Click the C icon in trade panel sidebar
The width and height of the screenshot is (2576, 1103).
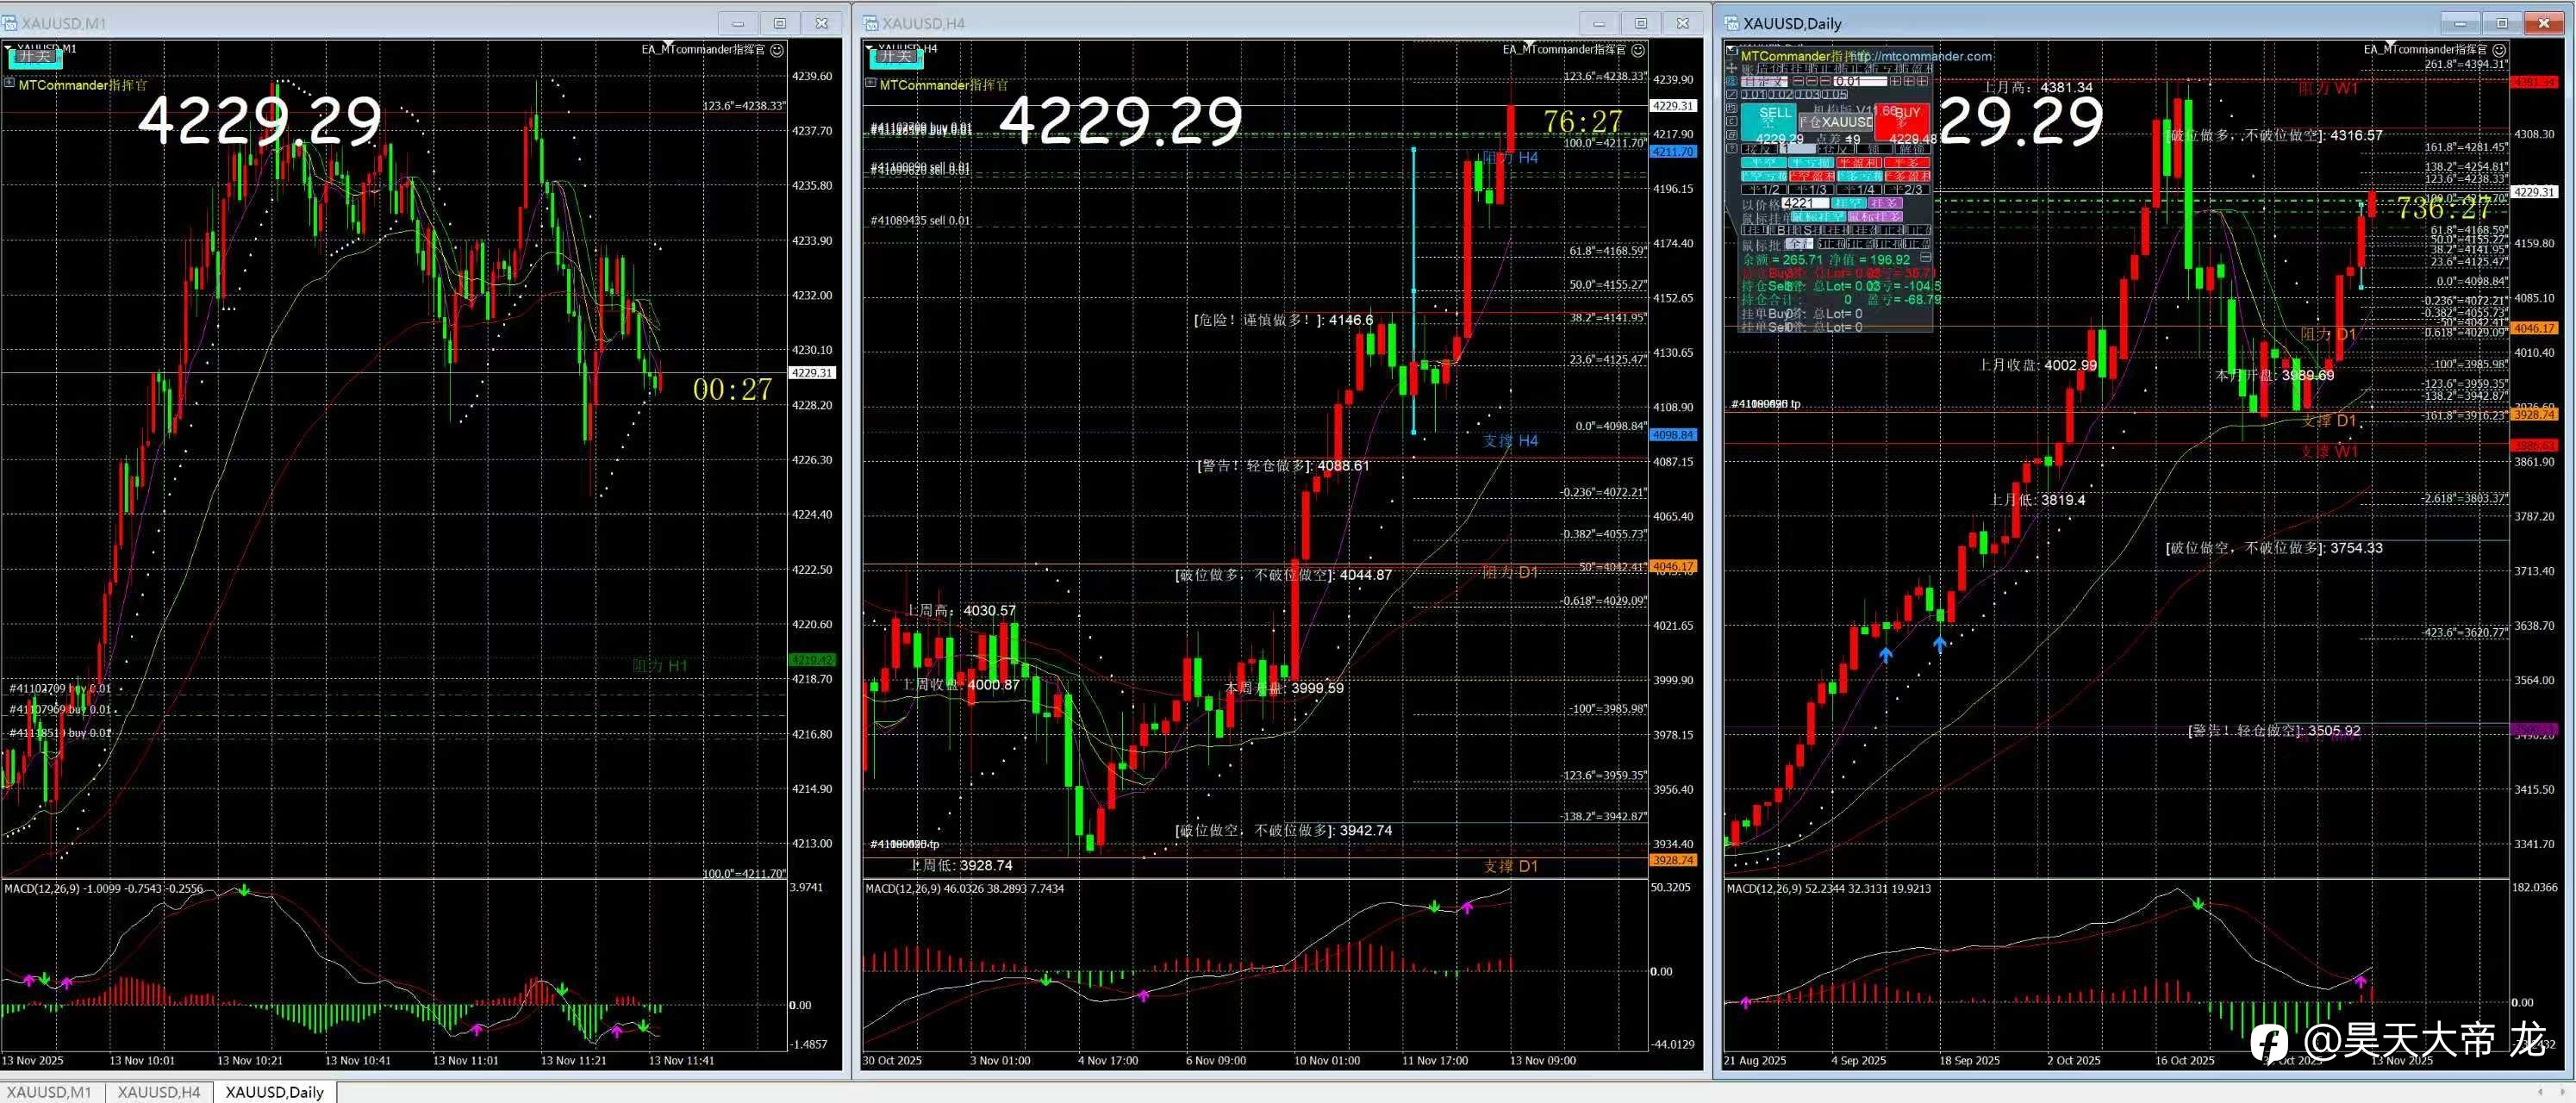coord(1732,121)
